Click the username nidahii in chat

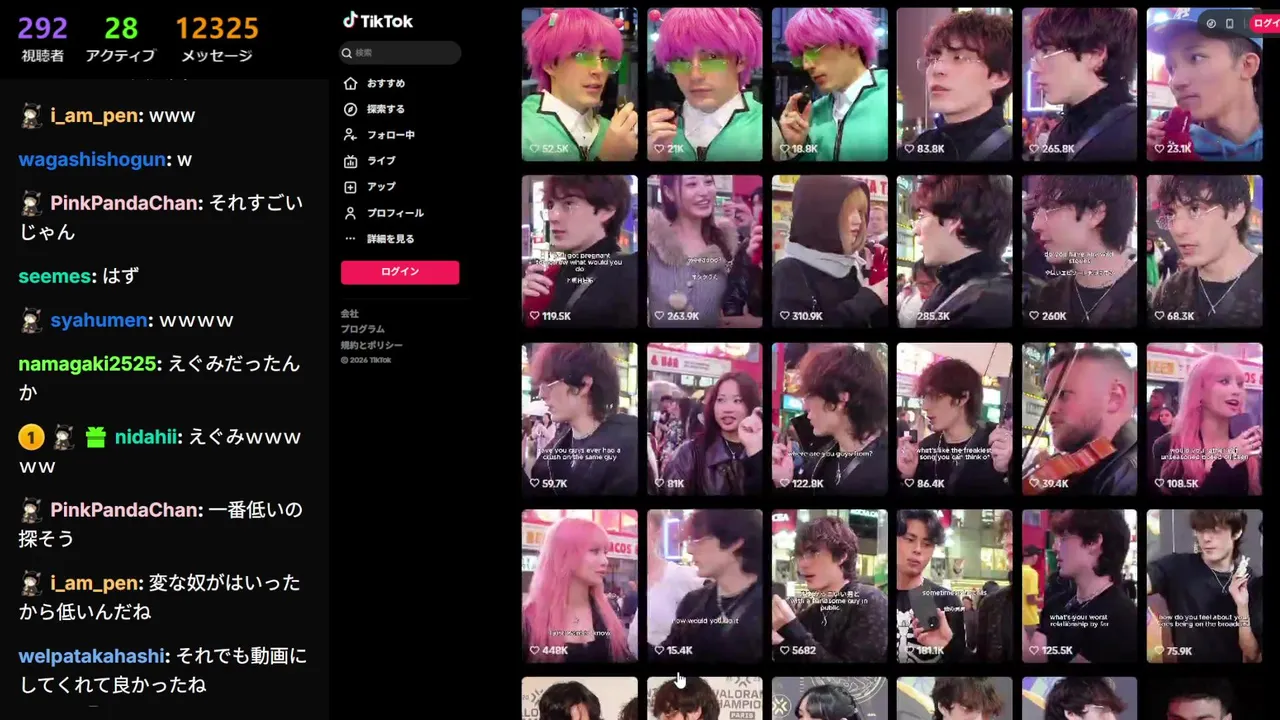point(145,437)
